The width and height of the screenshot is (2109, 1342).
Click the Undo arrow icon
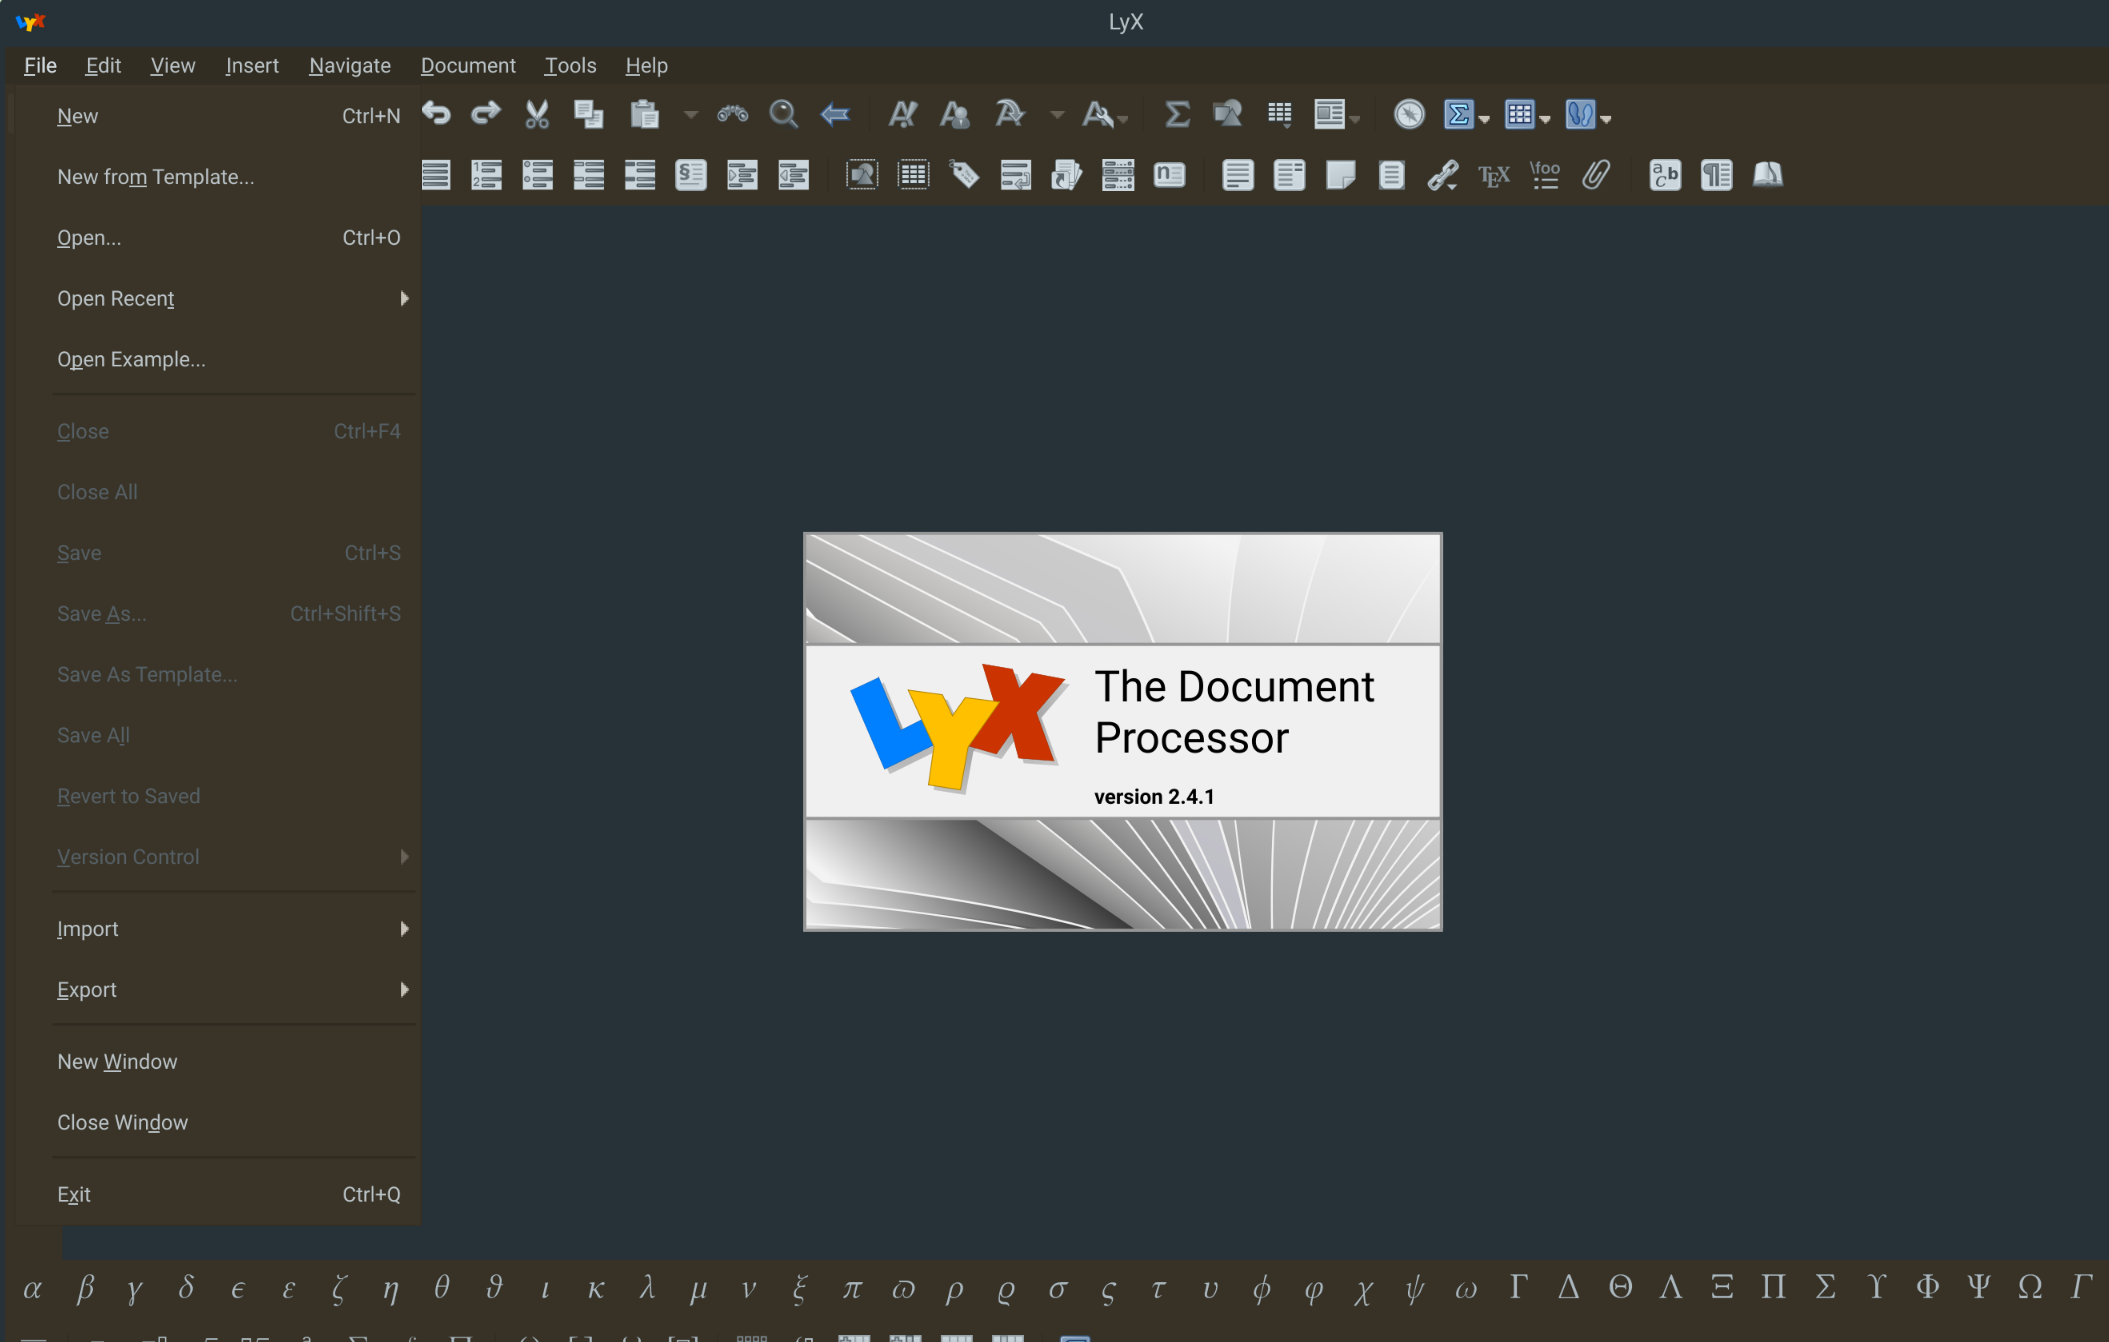[x=436, y=114]
